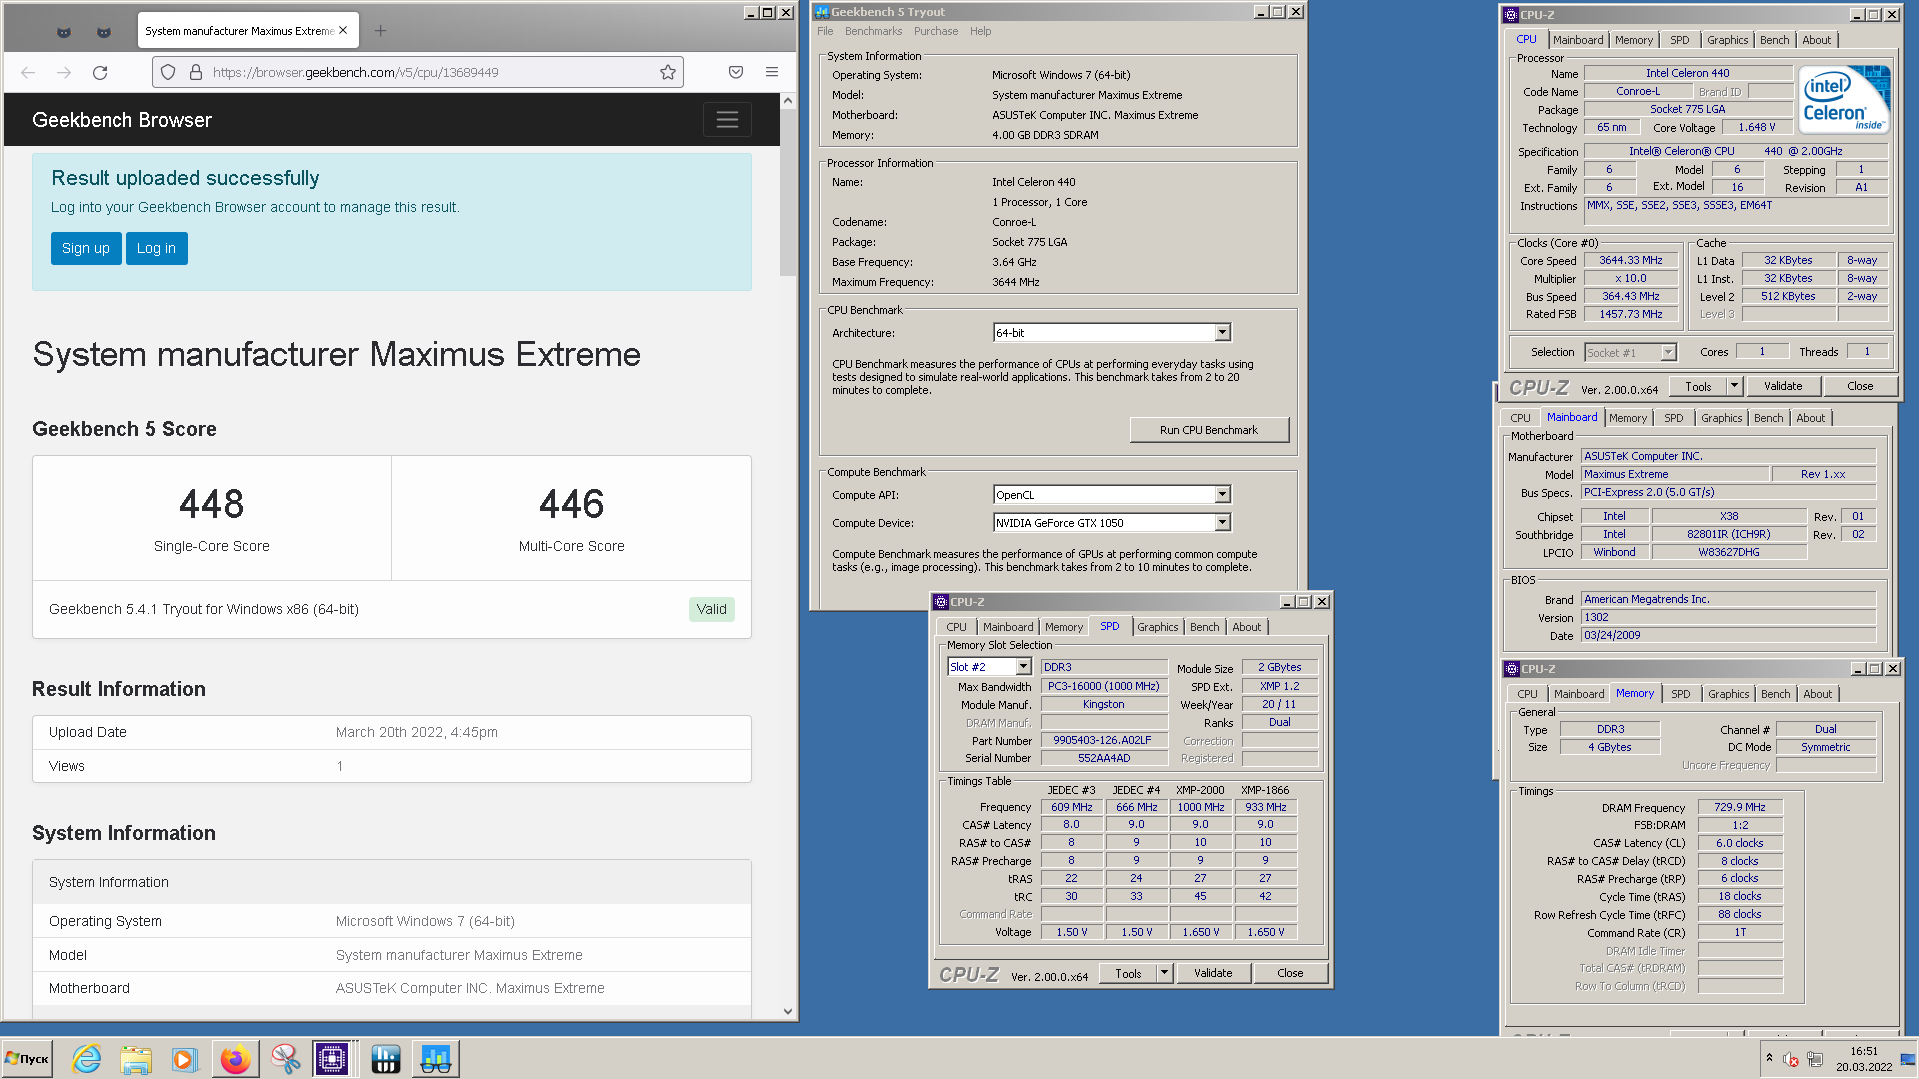Click the black bars app taskbar icon

click(x=385, y=1059)
